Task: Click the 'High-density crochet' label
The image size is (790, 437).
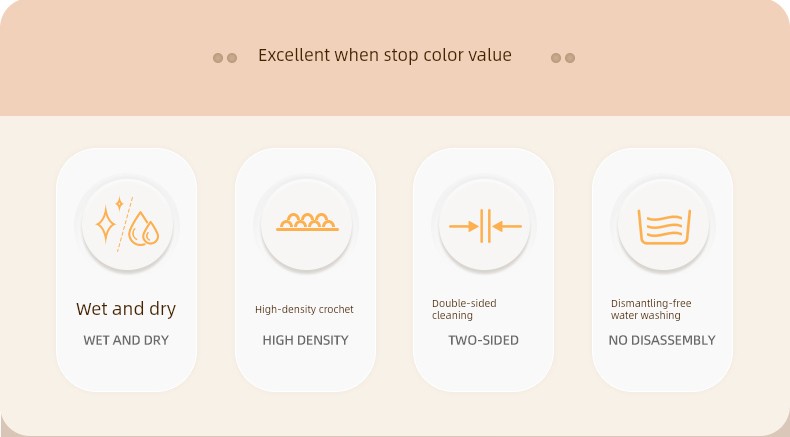Action: click(x=304, y=309)
